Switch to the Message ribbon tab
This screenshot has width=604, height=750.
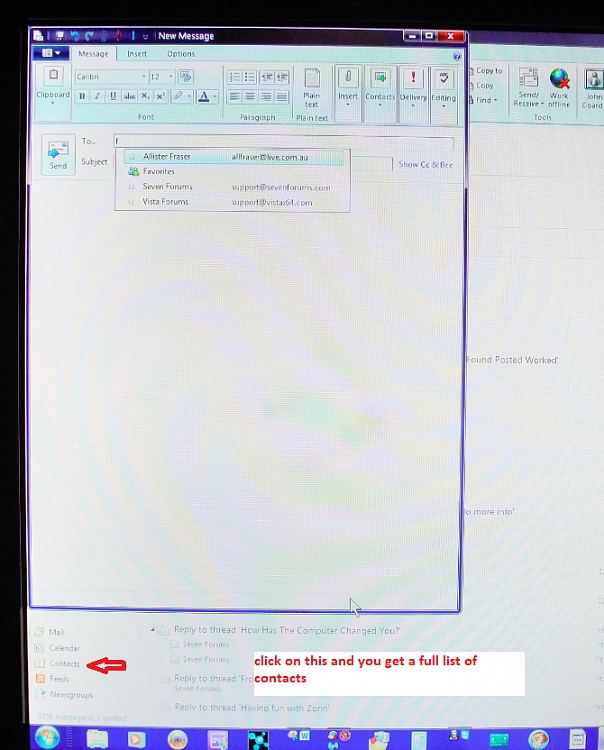[x=93, y=54]
